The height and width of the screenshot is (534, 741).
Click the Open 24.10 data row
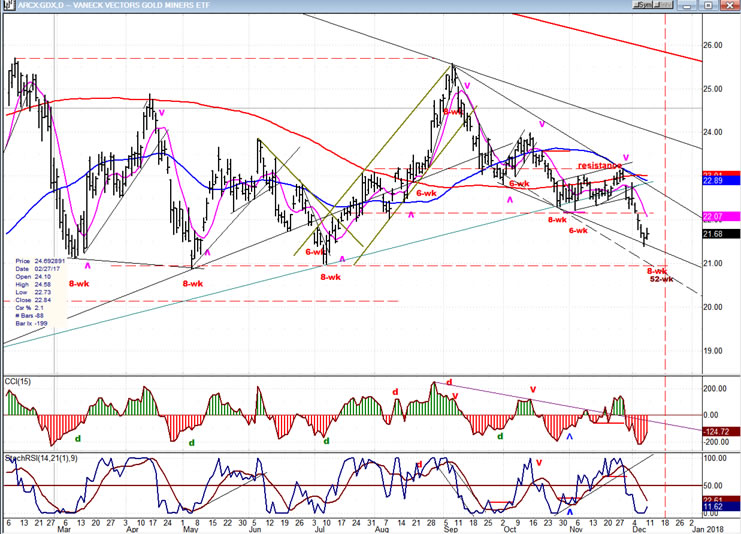34,276
